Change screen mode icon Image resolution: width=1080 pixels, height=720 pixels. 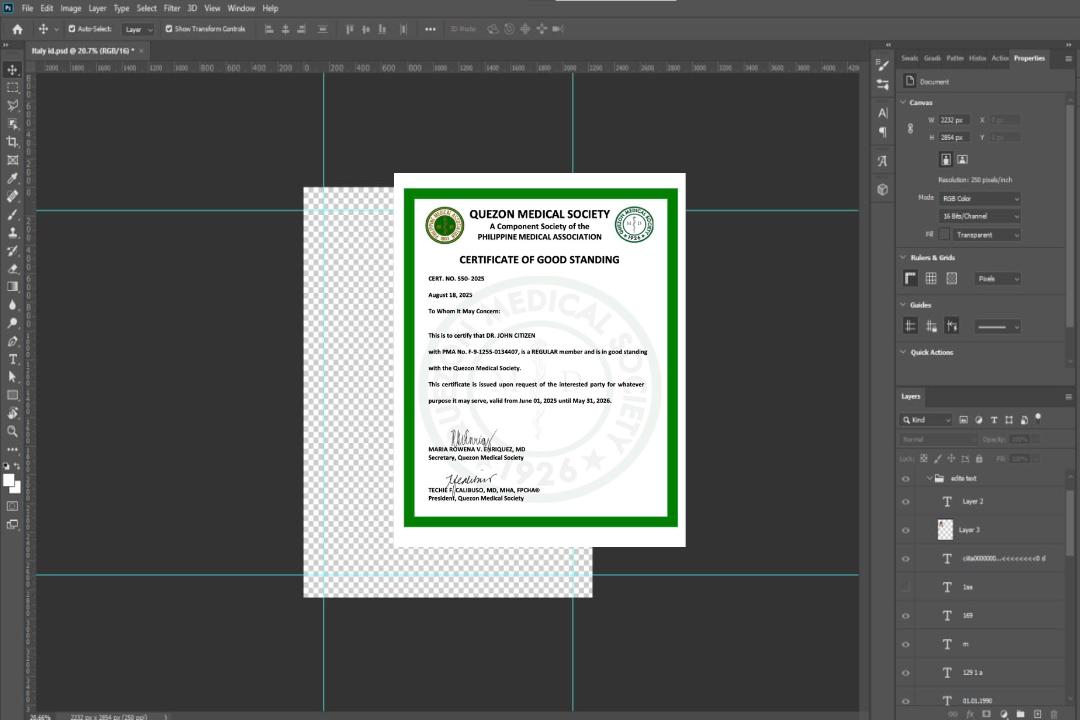12,524
